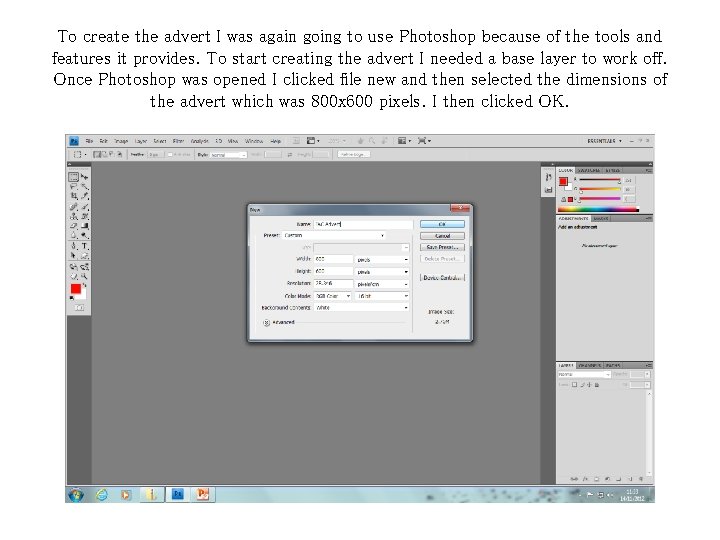
Task: Select the Blur tool
Action: pos(73,236)
